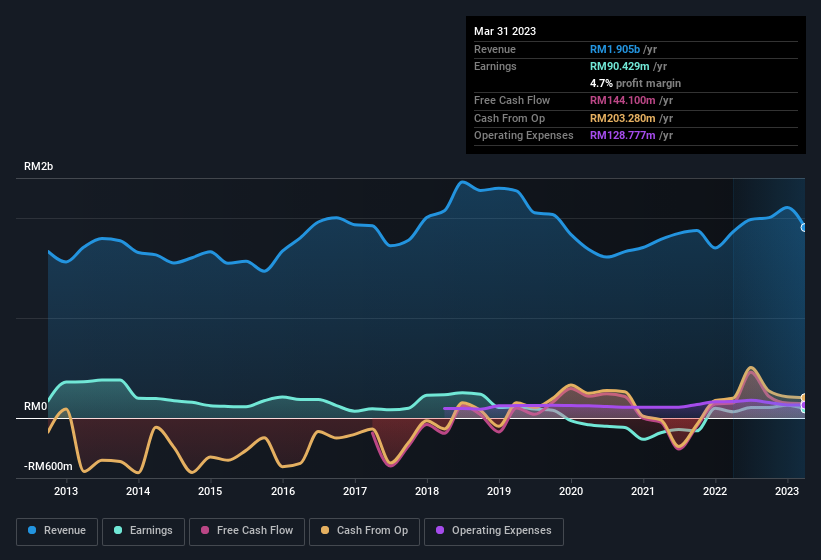Screen dimensions: 821x560
Task: Click the RM2b y-axis label
Action: (x=38, y=167)
